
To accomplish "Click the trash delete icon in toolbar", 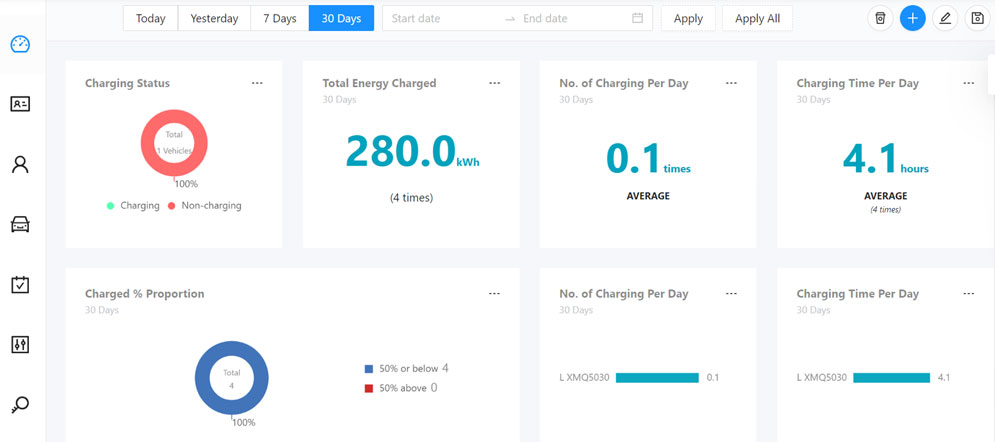I will [880, 18].
